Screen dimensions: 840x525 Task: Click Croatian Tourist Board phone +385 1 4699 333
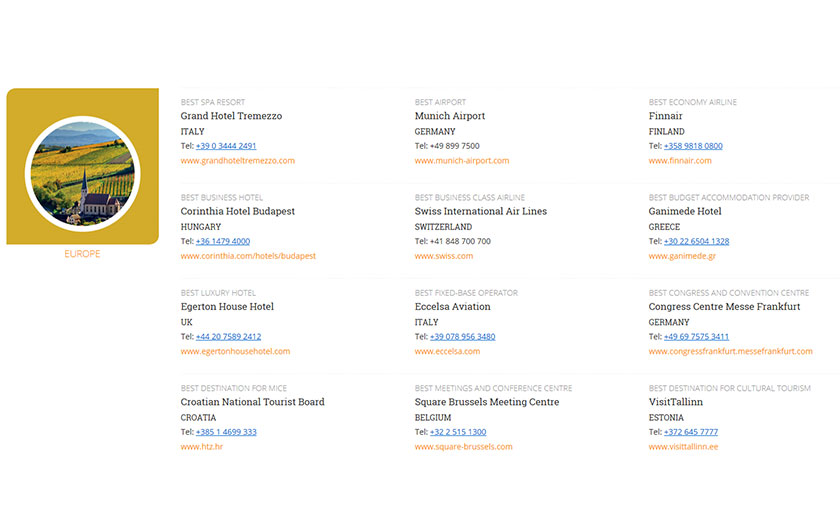[x=226, y=432]
